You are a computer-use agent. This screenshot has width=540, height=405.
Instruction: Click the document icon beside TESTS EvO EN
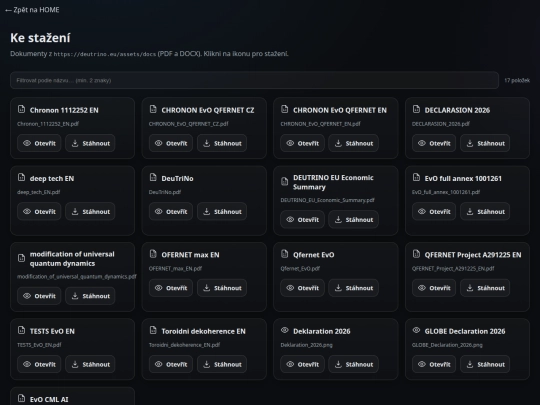21,330
